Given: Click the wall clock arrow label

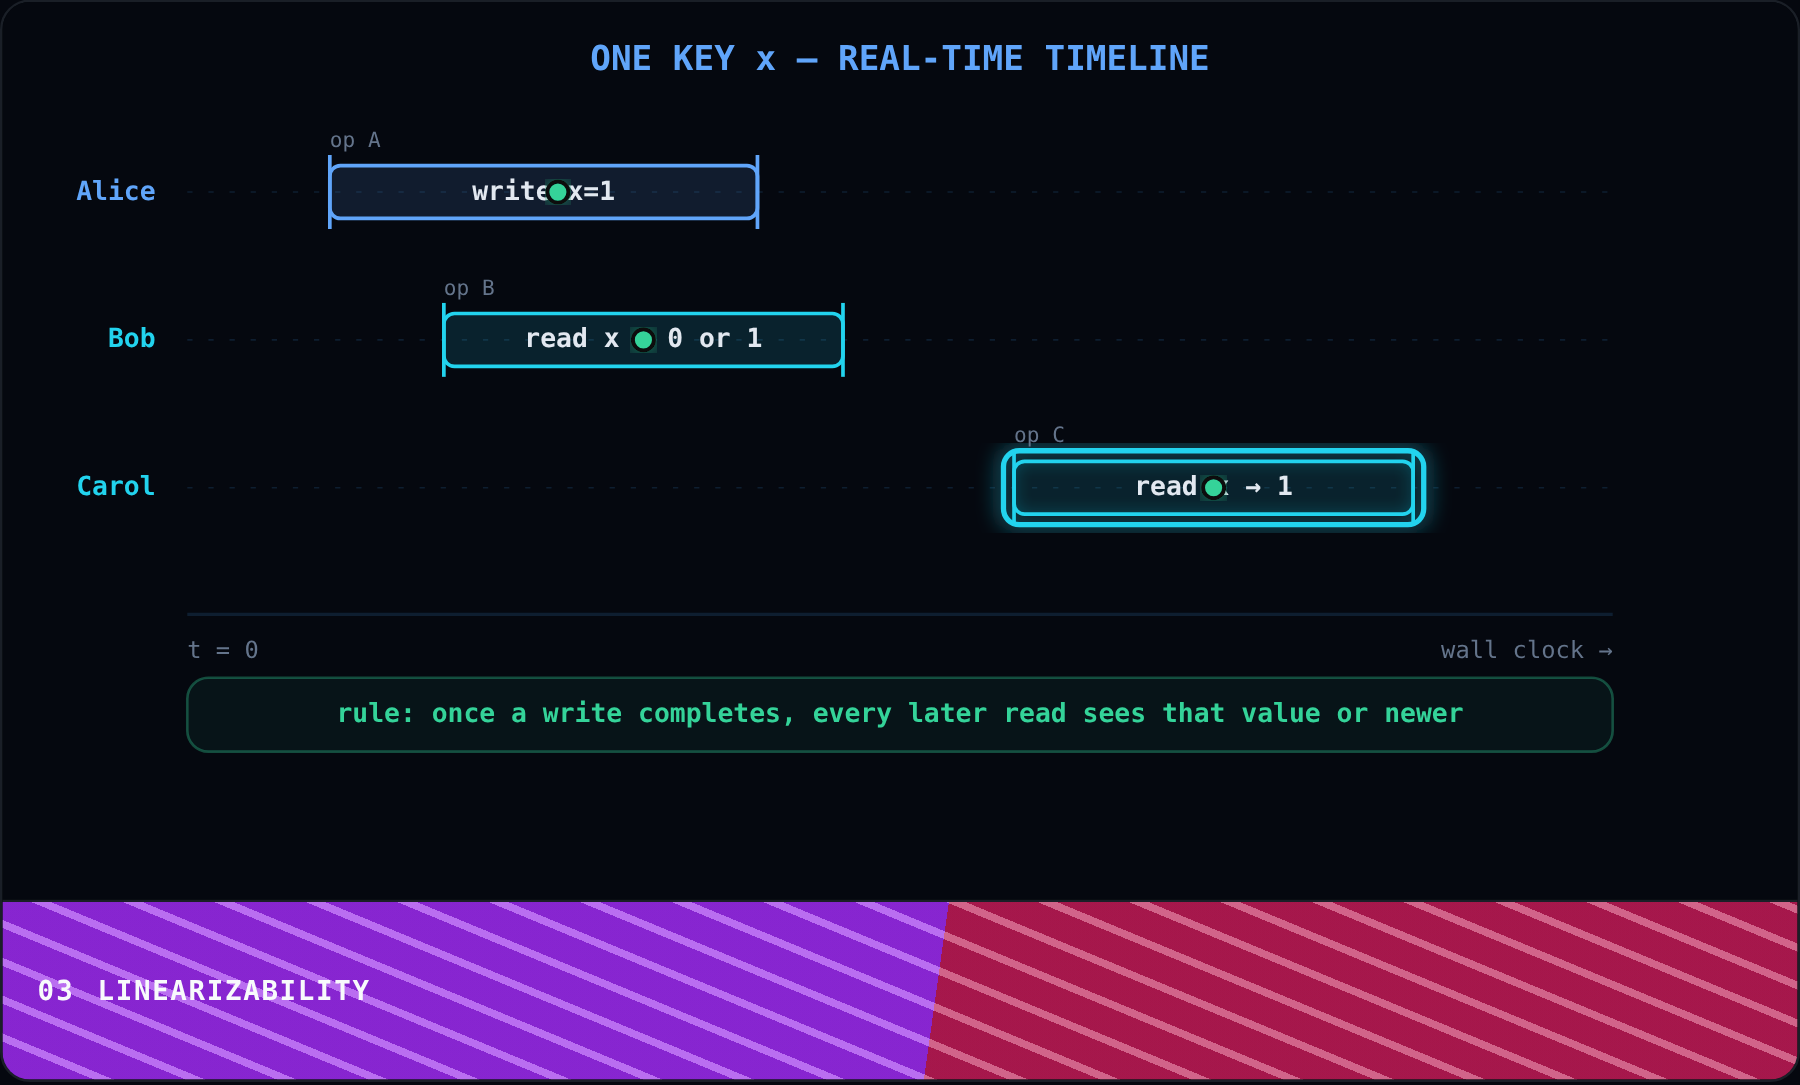Looking at the screenshot, I should click(x=1526, y=650).
